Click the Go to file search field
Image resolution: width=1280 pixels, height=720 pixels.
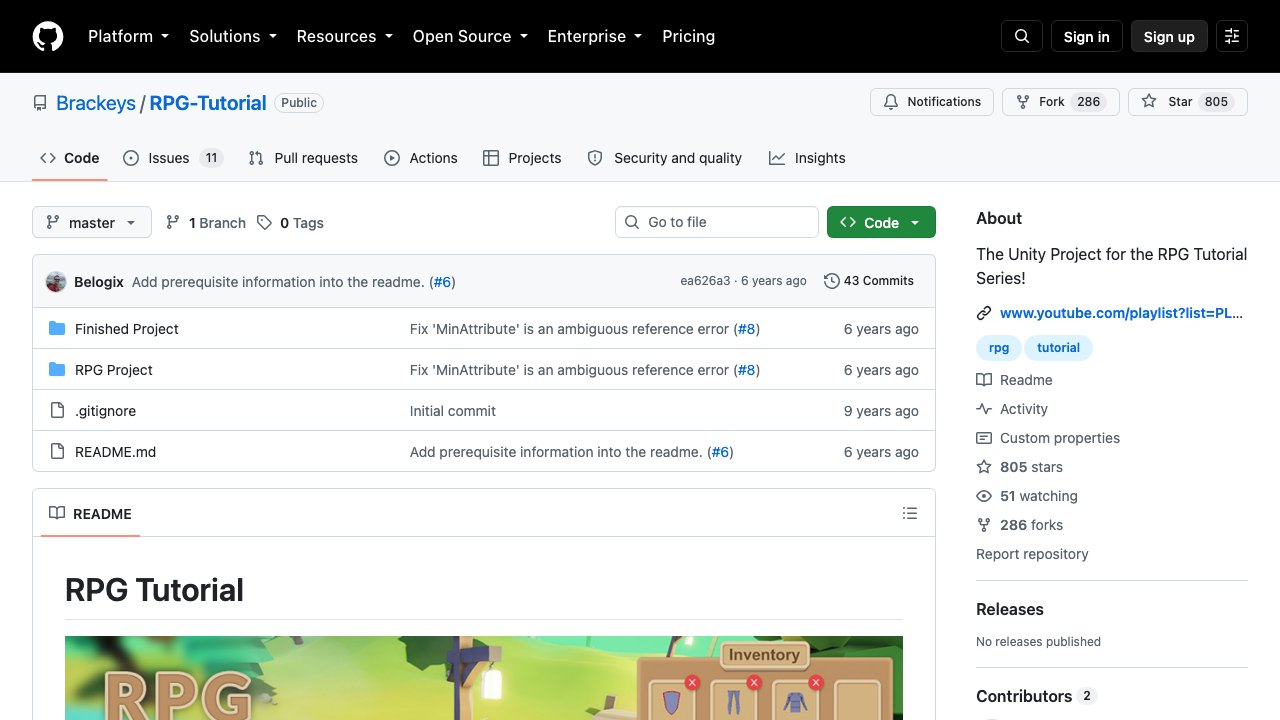pyautogui.click(x=717, y=222)
